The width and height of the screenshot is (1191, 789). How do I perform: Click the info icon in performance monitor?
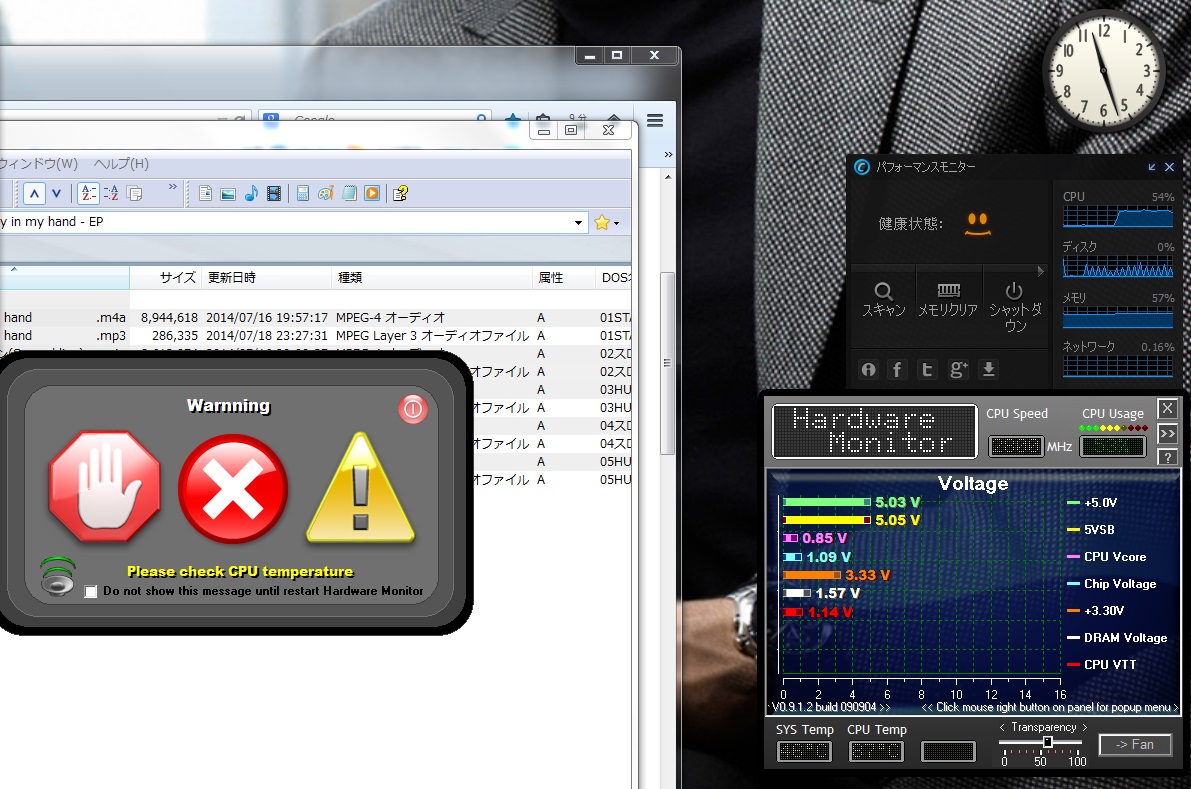(x=868, y=370)
